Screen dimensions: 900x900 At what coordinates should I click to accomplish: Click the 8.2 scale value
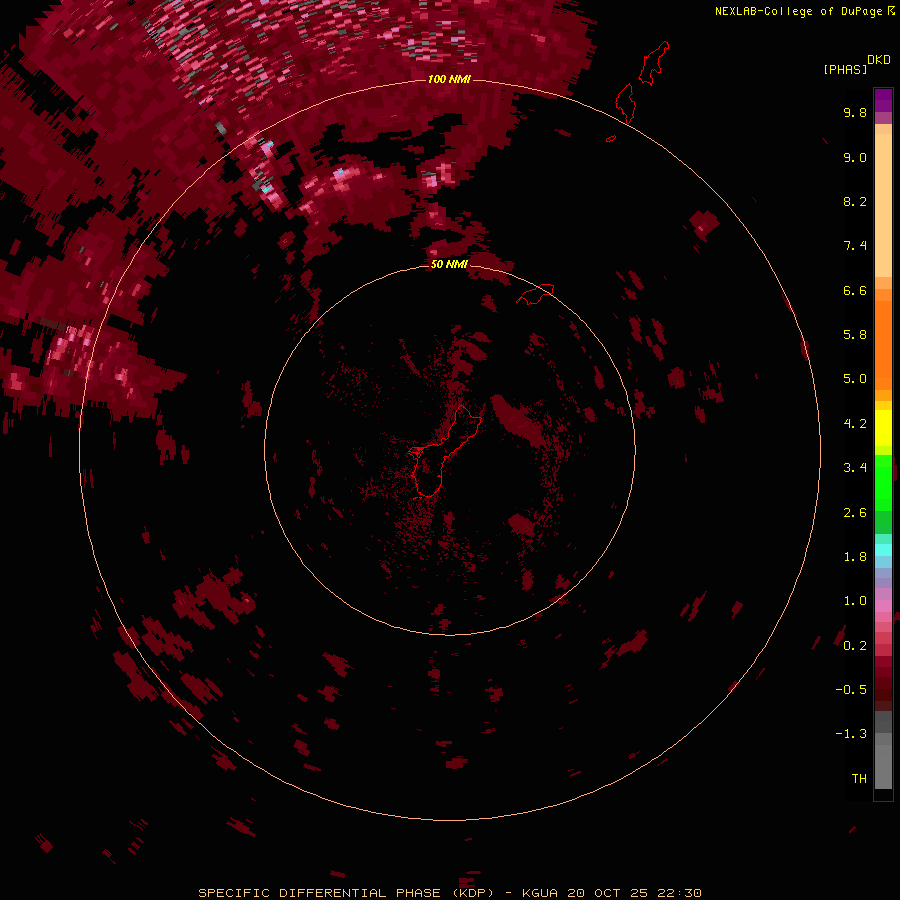point(855,201)
